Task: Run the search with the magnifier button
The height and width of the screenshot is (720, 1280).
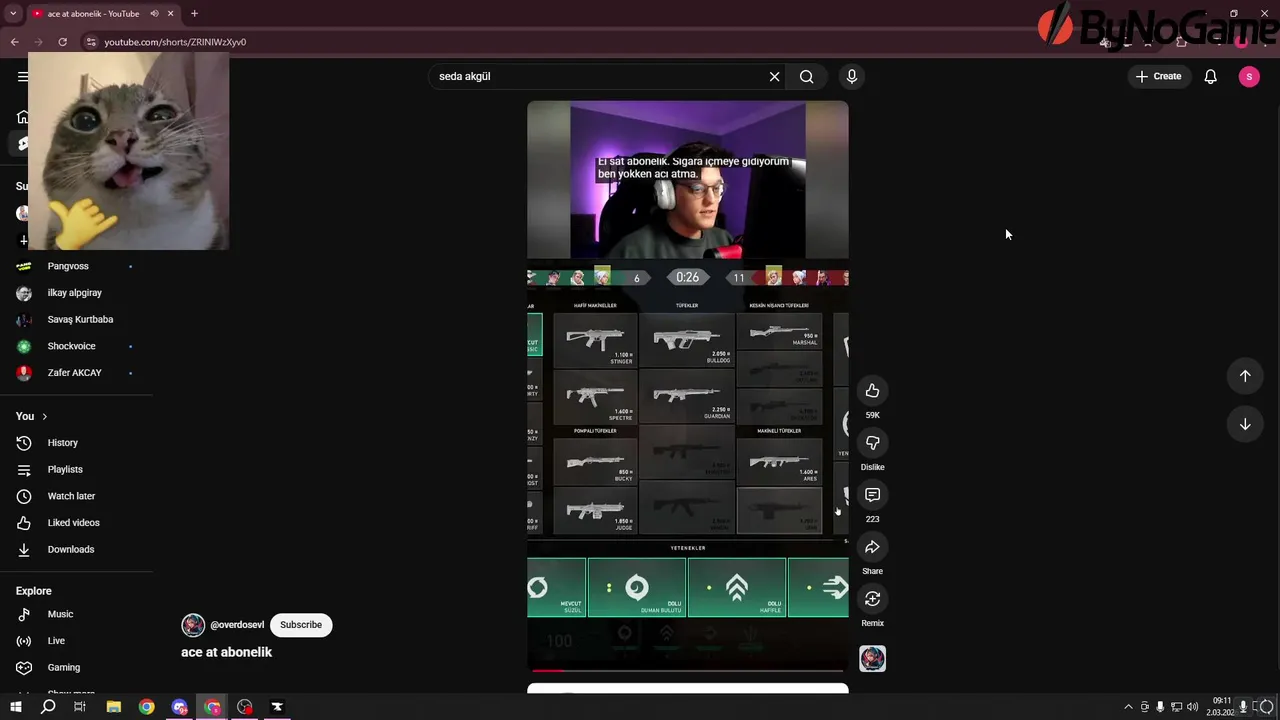Action: click(806, 76)
